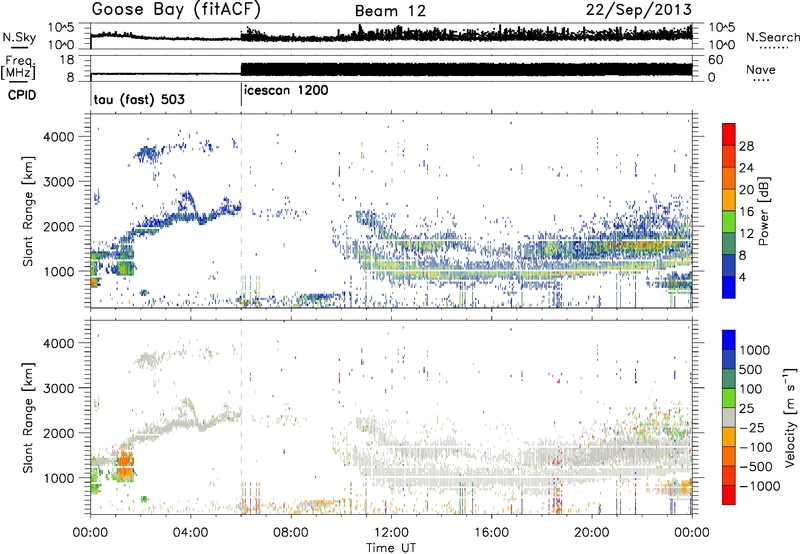Click the velocity colorbar value '500'

(751, 370)
